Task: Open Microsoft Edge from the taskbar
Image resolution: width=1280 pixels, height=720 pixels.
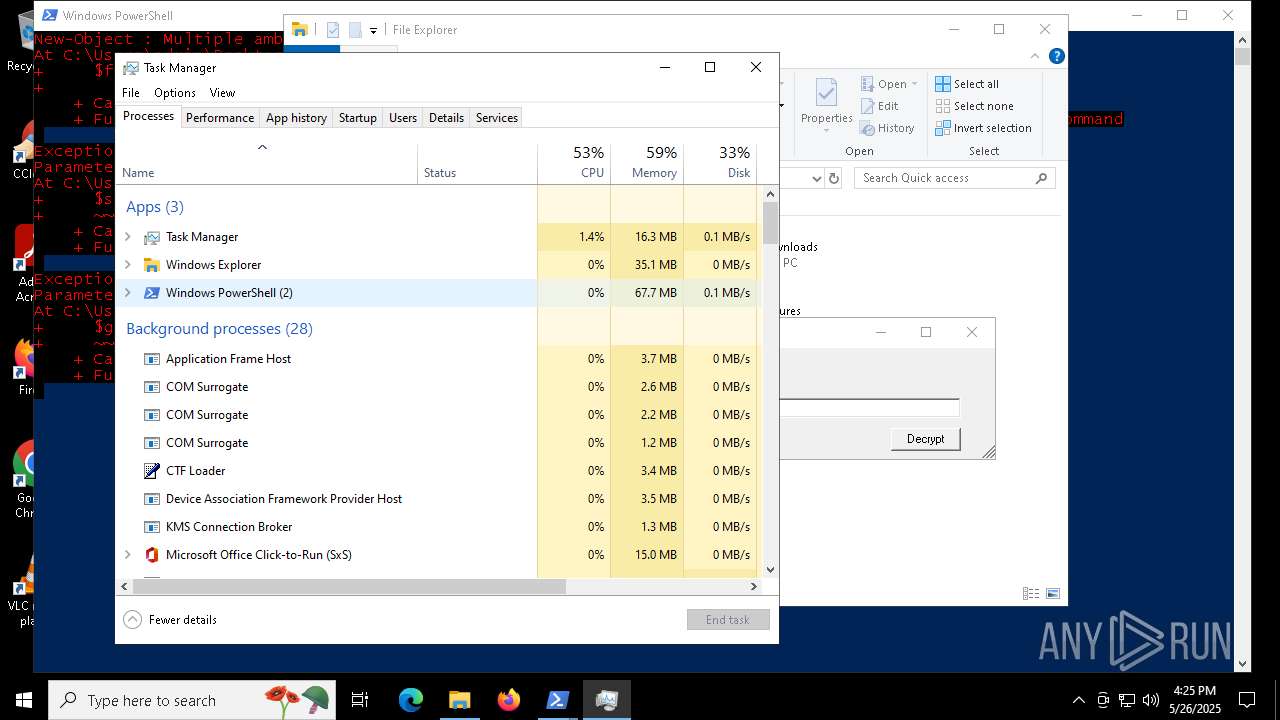Action: coord(411,700)
